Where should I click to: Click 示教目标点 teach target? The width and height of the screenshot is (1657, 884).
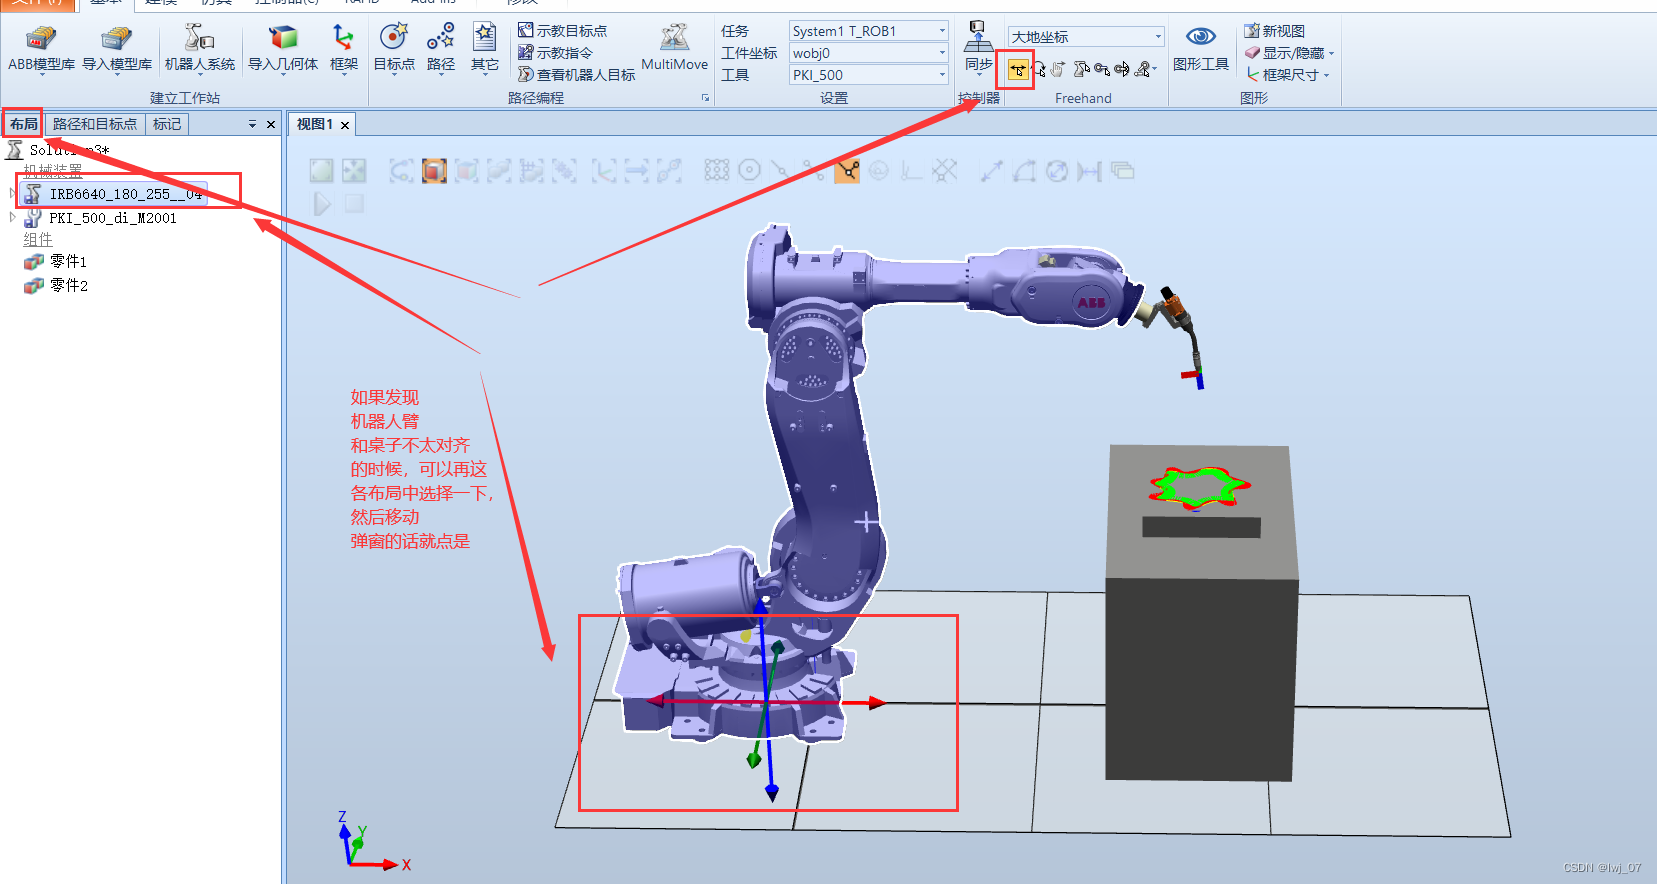click(x=562, y=31)
